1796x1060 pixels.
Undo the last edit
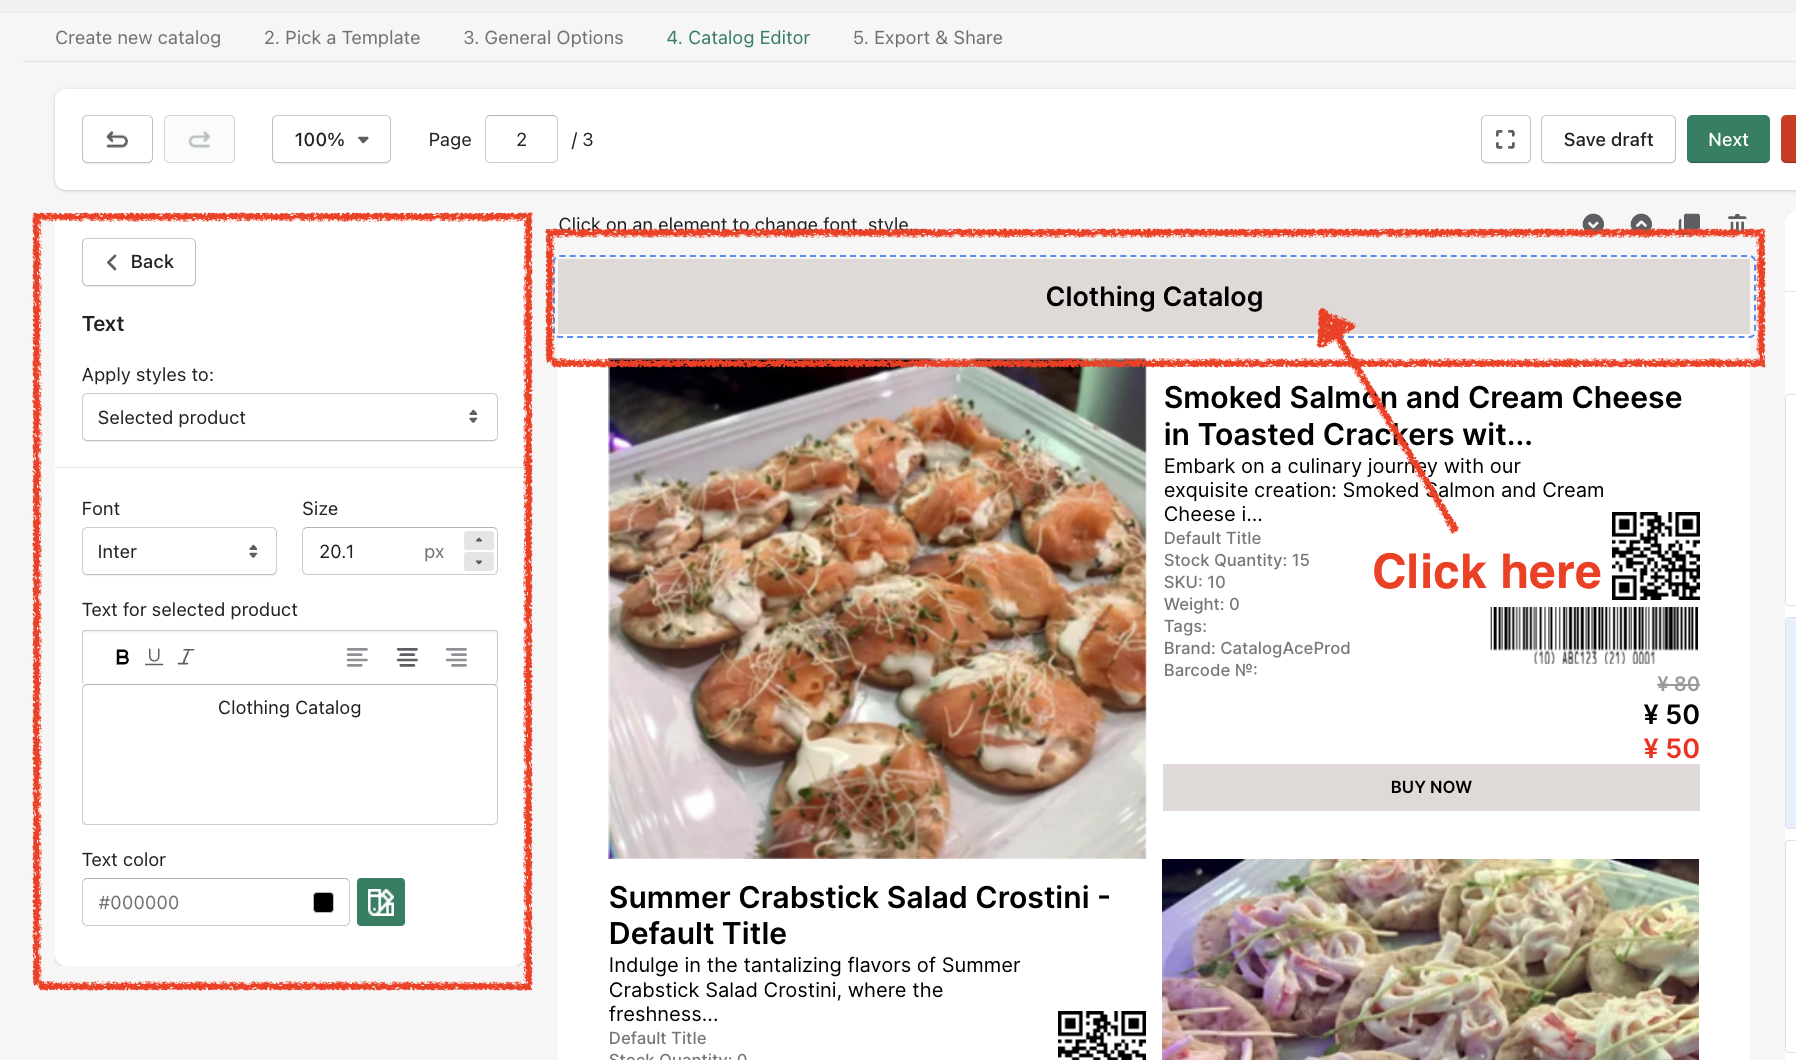[x=117, y=139]
